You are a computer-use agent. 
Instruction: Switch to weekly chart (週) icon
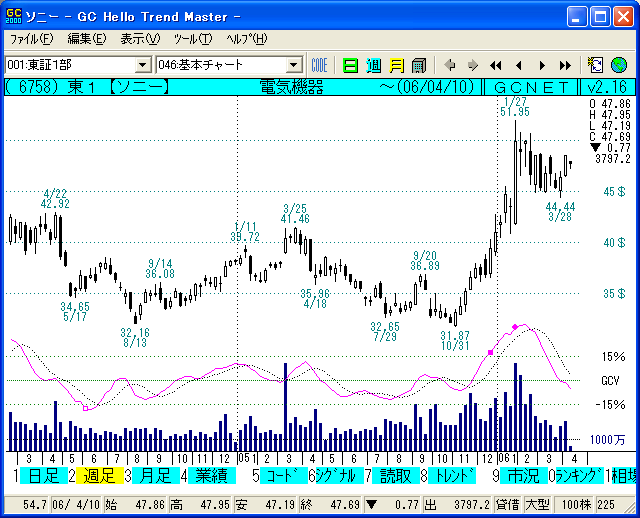tap(373, 65)
